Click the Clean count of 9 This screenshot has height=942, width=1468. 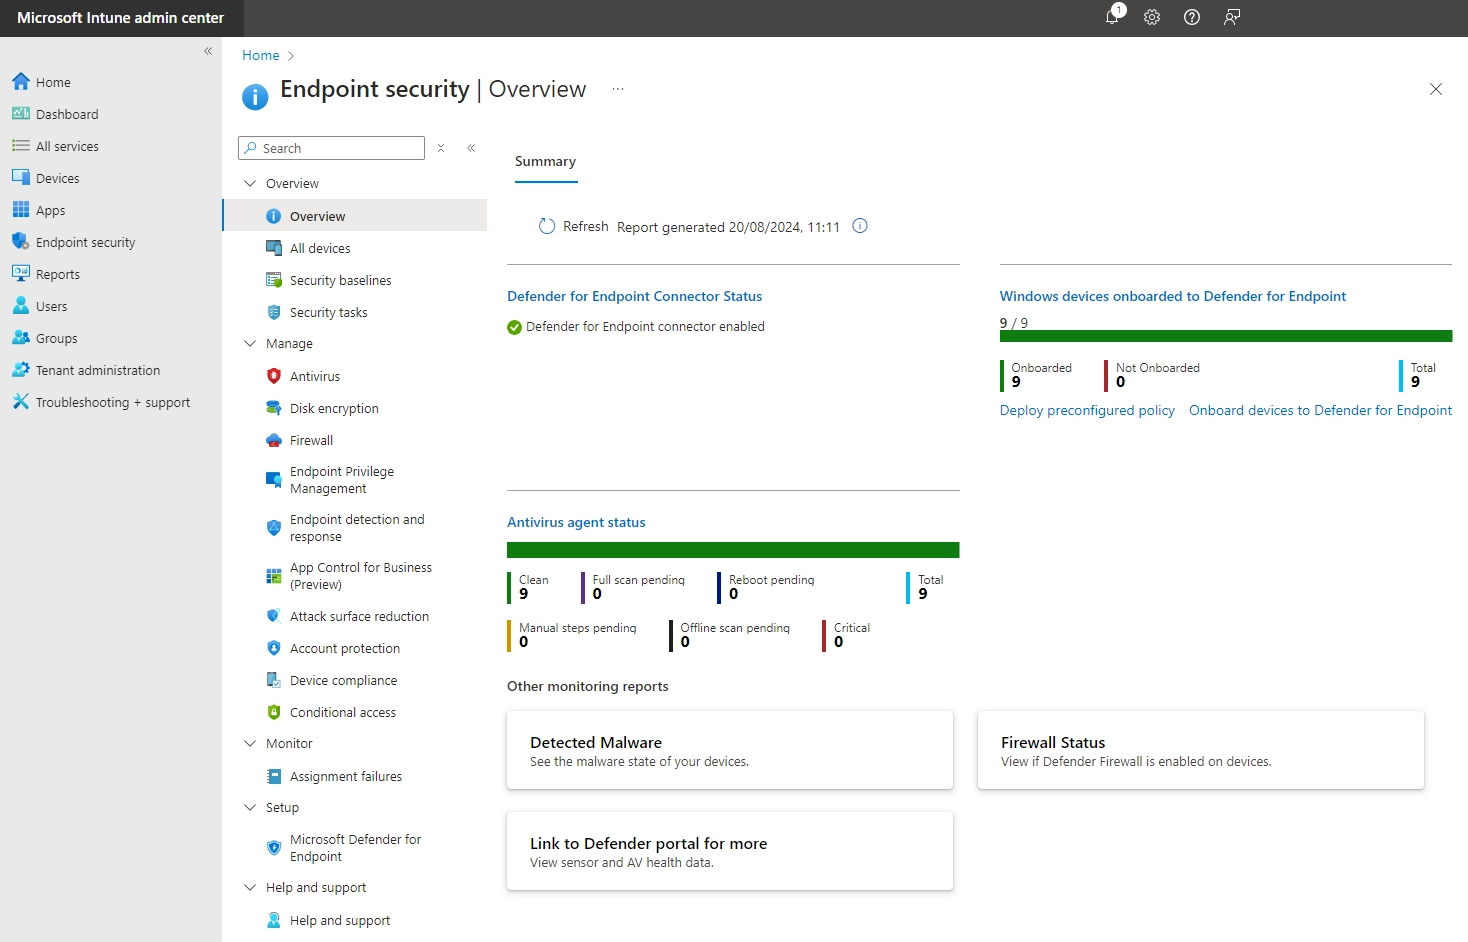523,594
